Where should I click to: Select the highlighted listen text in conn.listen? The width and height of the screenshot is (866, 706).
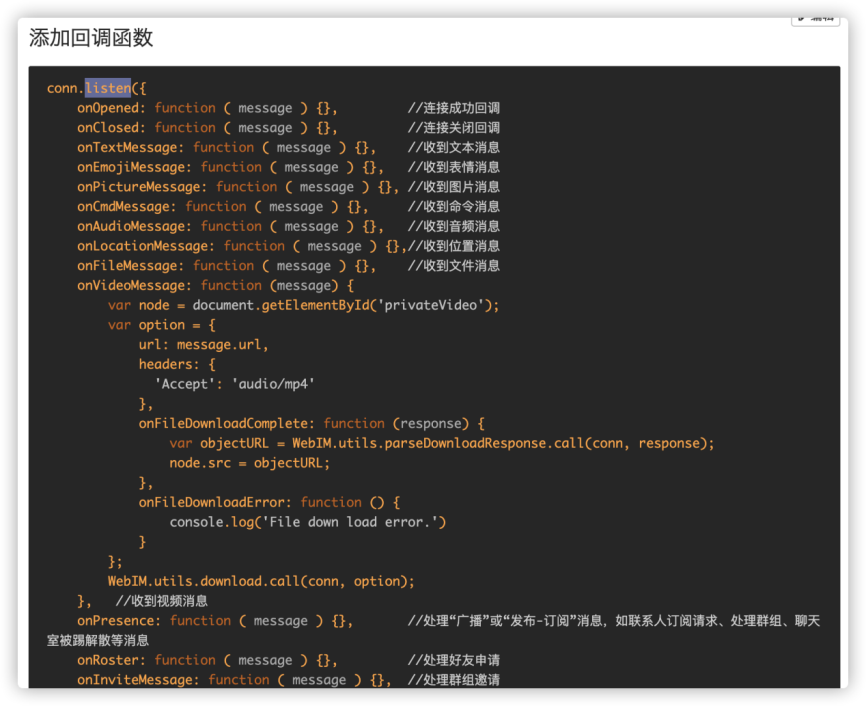point(109,88)
